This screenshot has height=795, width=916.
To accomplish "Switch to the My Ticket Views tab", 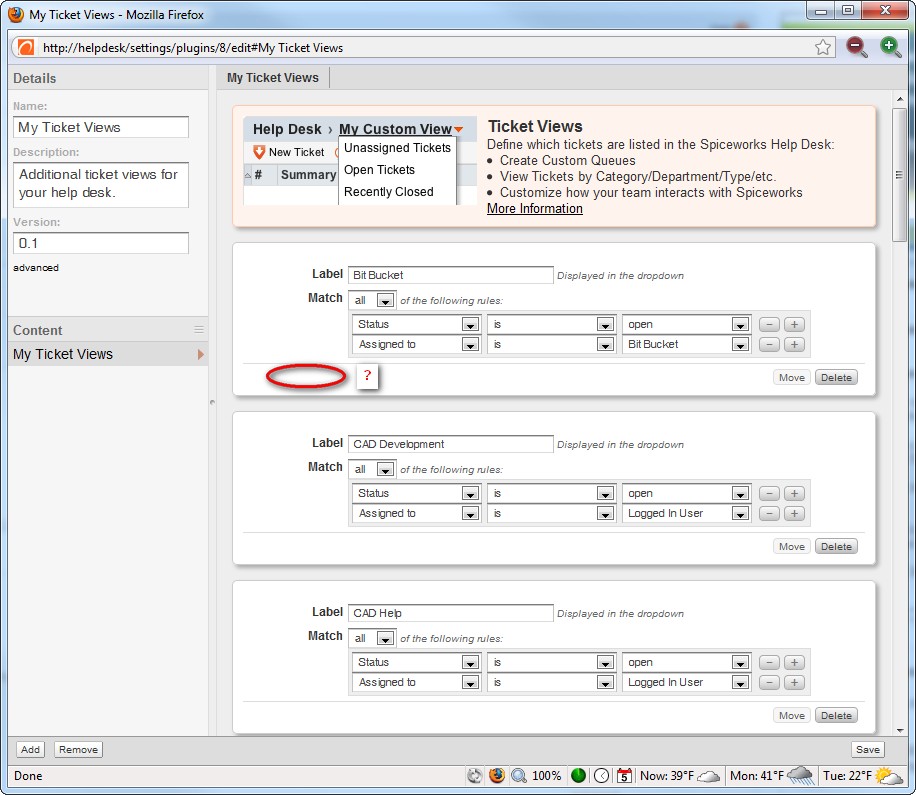I will click(272, 77).
